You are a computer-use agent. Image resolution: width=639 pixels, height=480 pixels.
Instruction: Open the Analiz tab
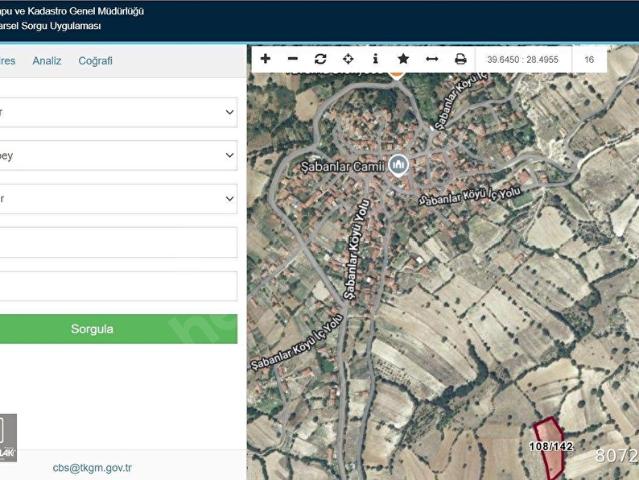(x=46, y=61)
